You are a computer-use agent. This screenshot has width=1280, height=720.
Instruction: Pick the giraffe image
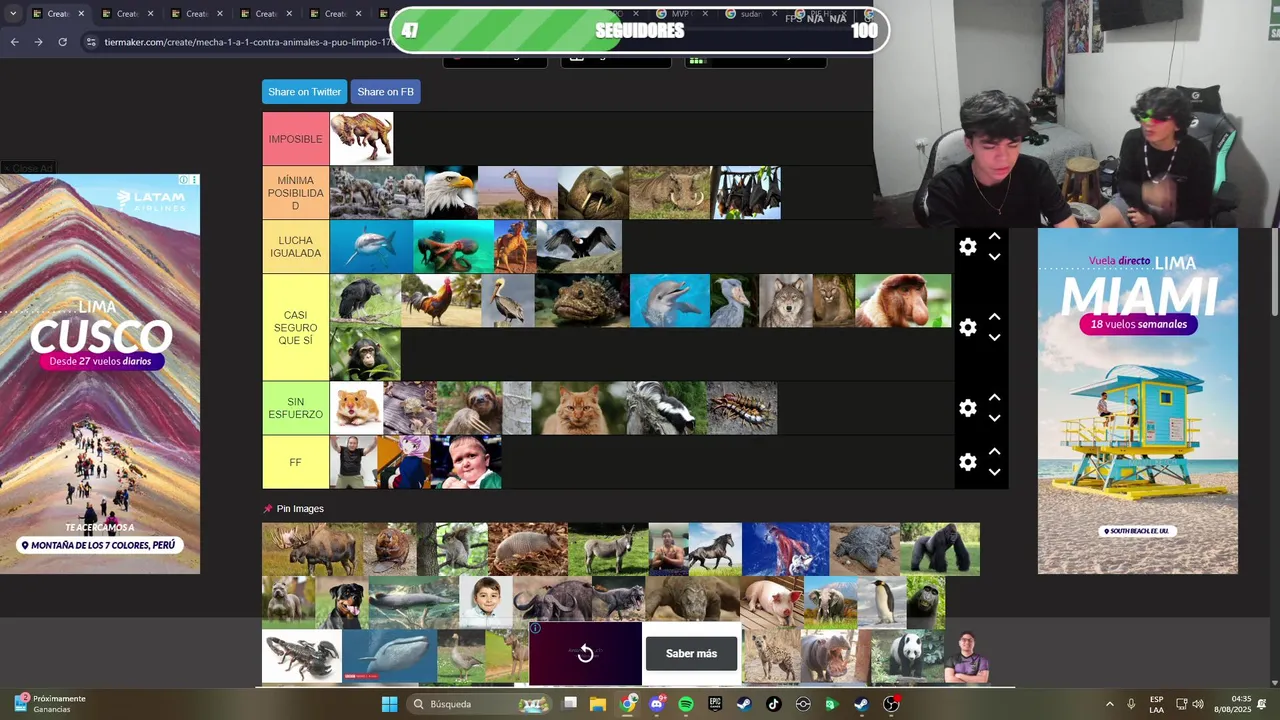tap(518, 193)
